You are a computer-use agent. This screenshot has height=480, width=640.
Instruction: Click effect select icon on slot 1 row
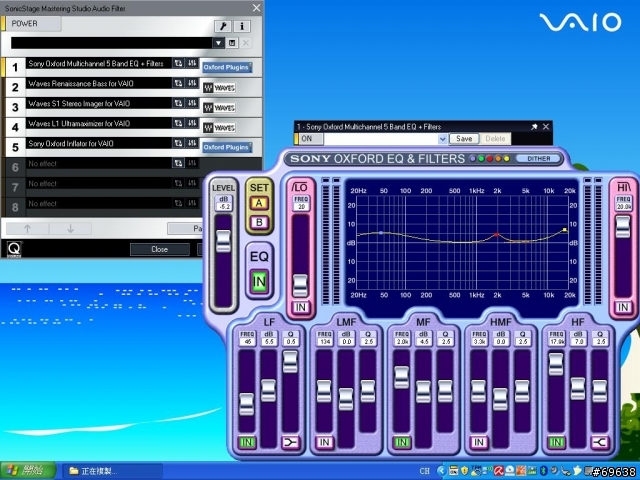[x=178, y=63]
